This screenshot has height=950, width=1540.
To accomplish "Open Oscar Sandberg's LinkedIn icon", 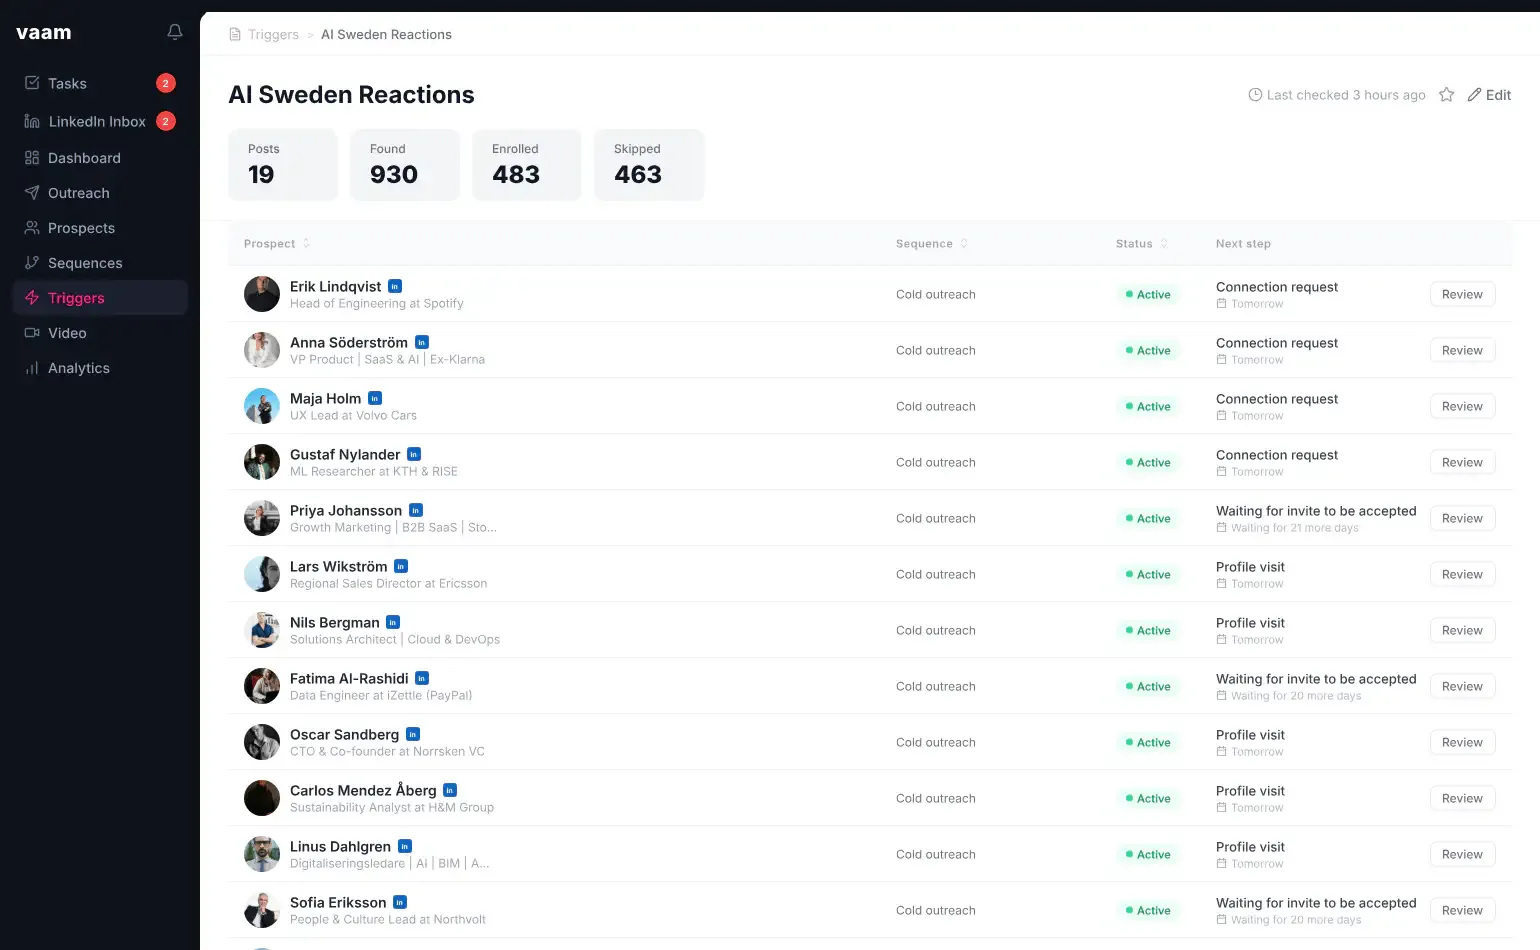I will point(413,734).
